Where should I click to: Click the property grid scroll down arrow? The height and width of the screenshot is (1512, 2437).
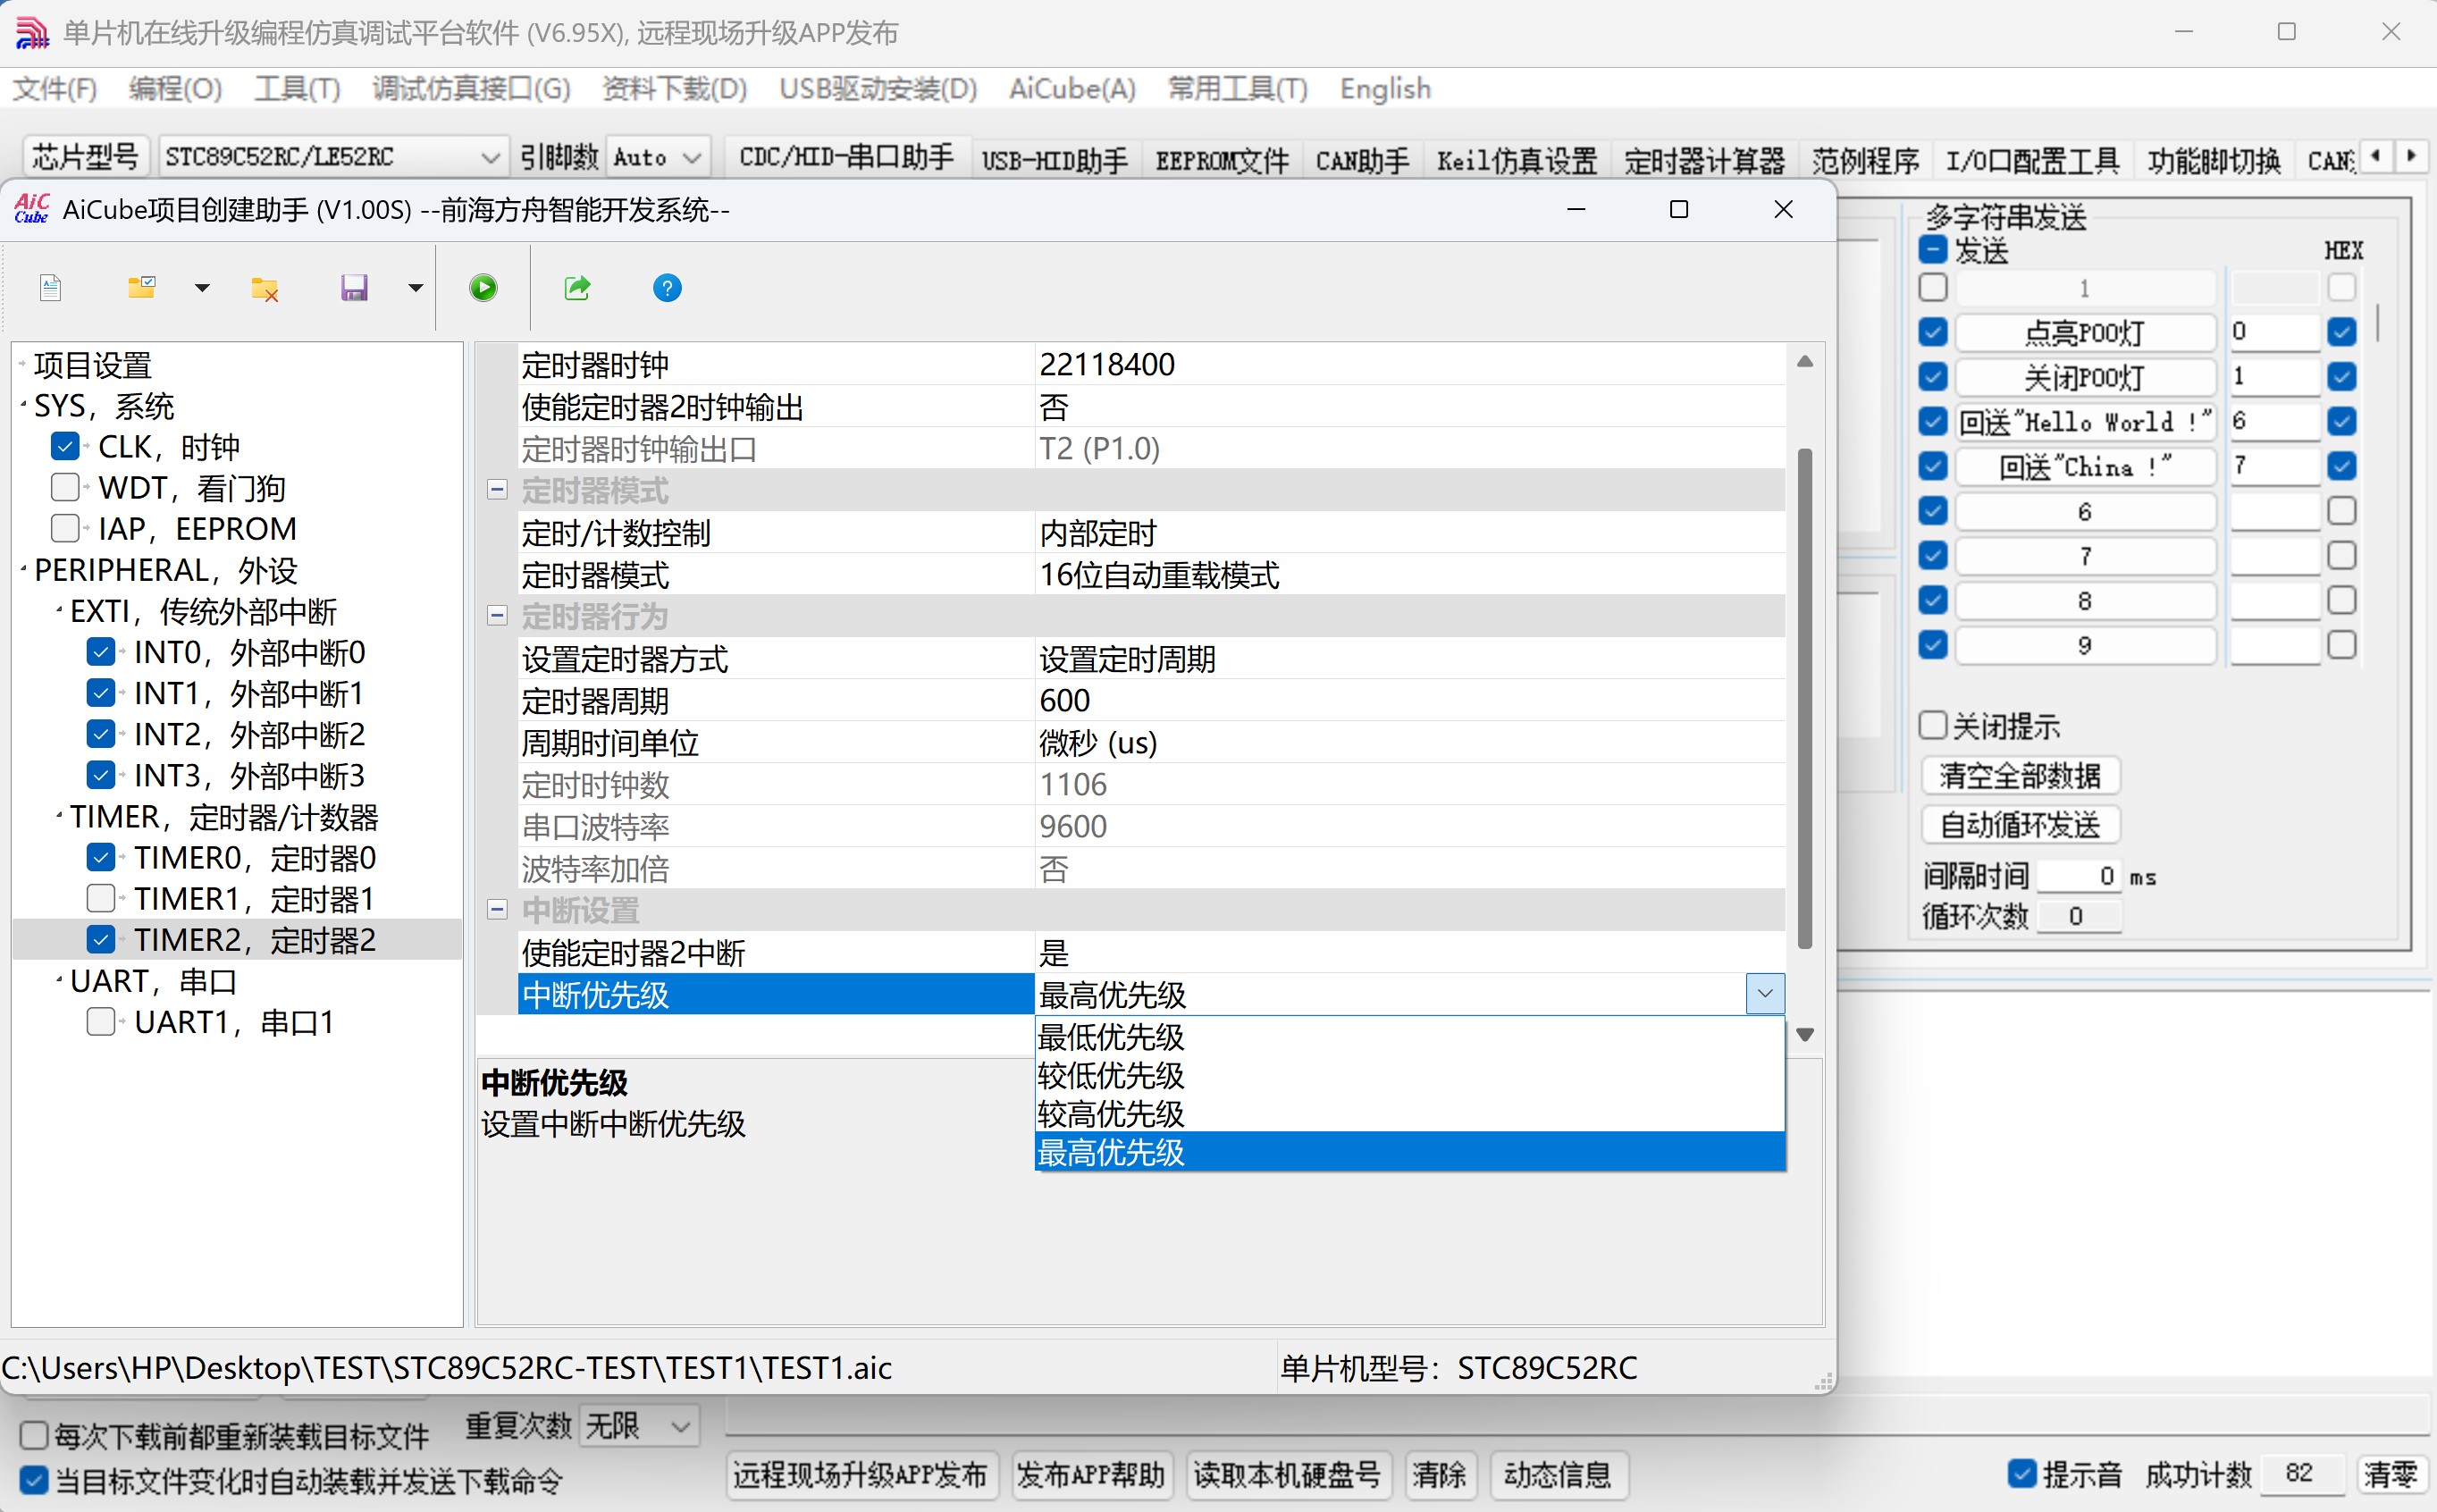(1805, 1034)
